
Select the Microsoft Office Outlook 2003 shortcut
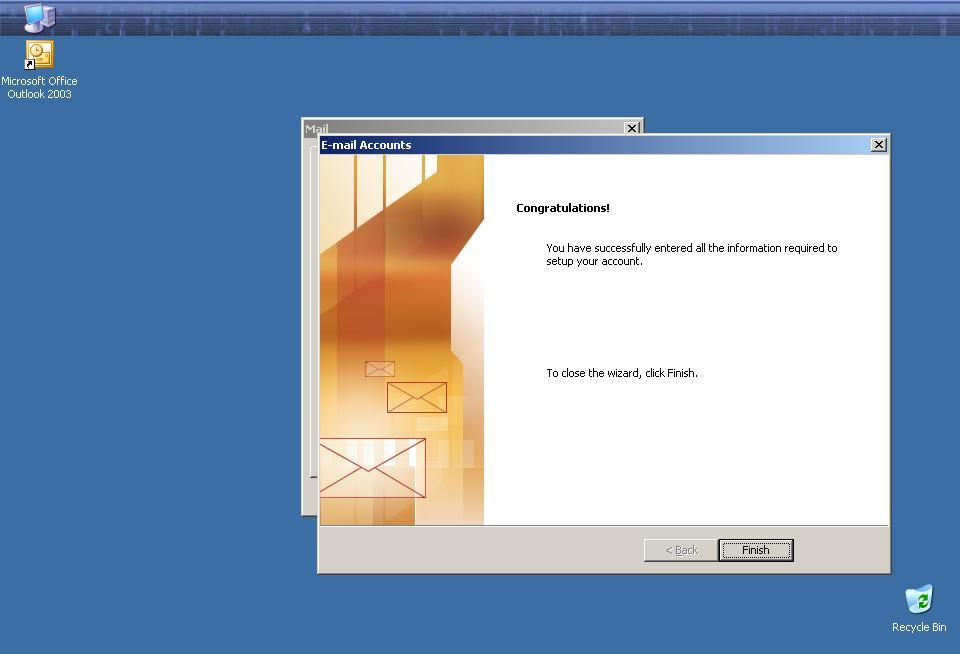[39, 55]
